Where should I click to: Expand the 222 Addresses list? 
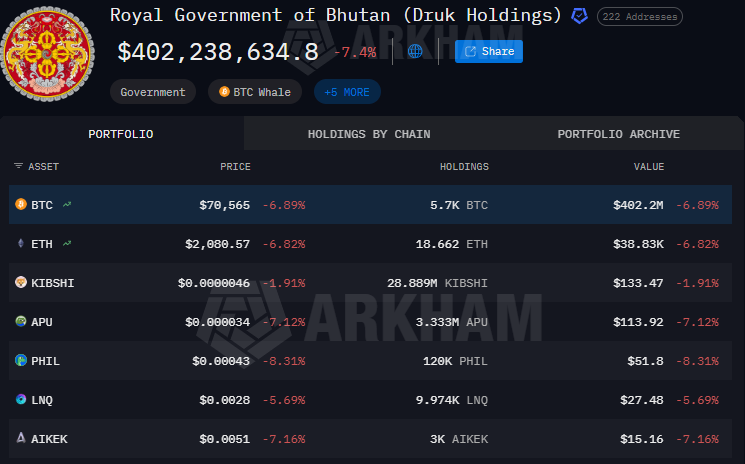pyautogui.click(x=640, y=17)
